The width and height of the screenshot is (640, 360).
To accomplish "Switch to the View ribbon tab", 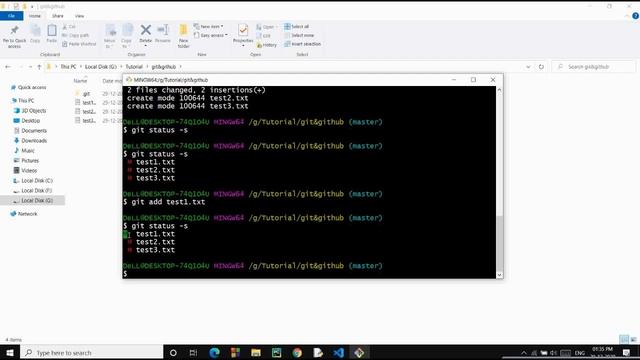I will [79, 16].
